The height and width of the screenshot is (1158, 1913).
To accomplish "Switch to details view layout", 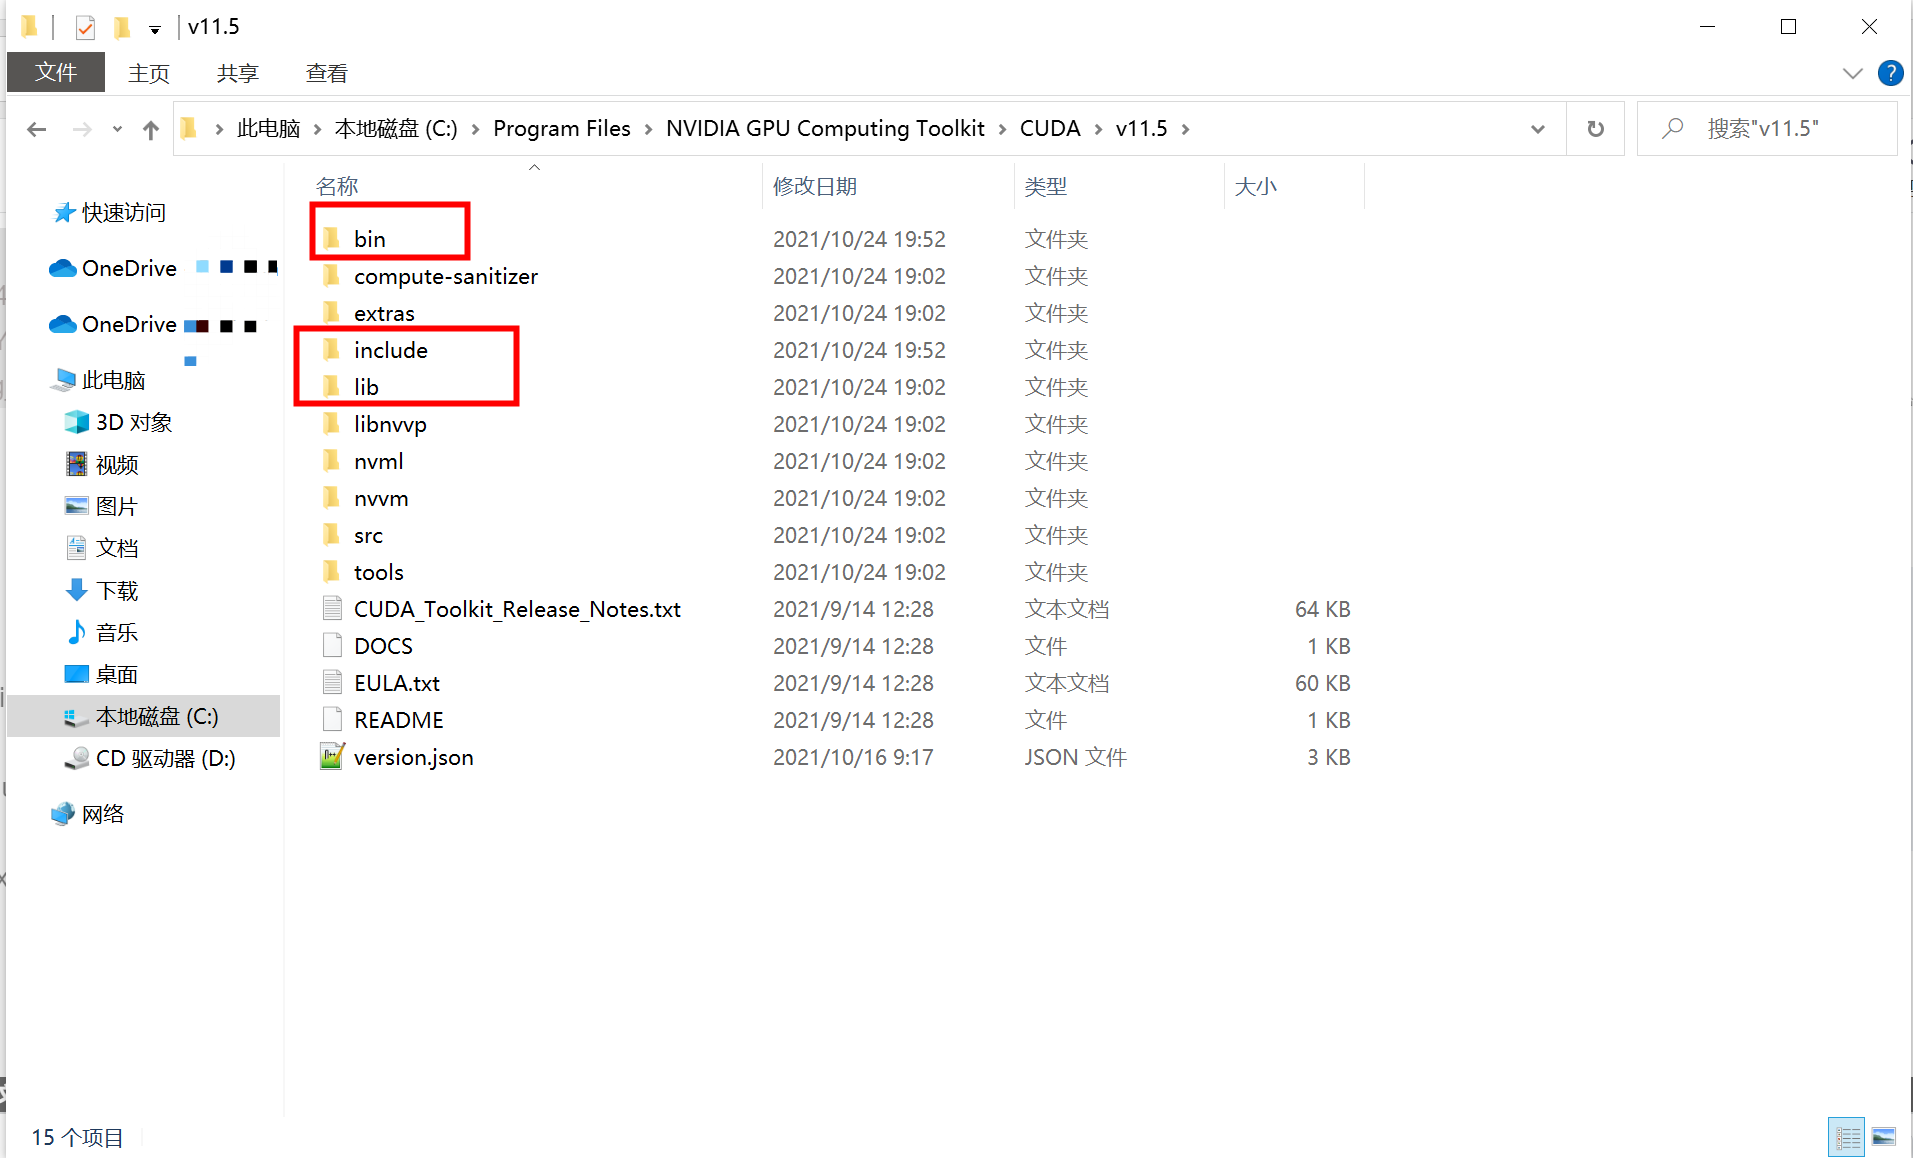I will click(1846, 1138).
